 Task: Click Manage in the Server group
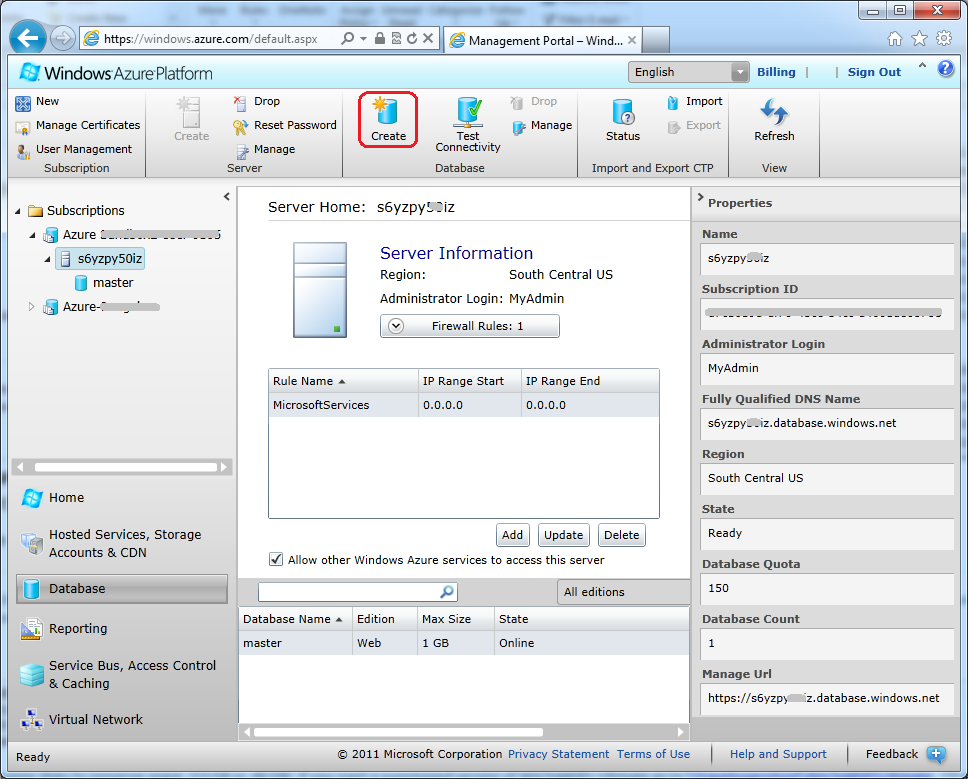pyautogui.click(x=265, y=150)
